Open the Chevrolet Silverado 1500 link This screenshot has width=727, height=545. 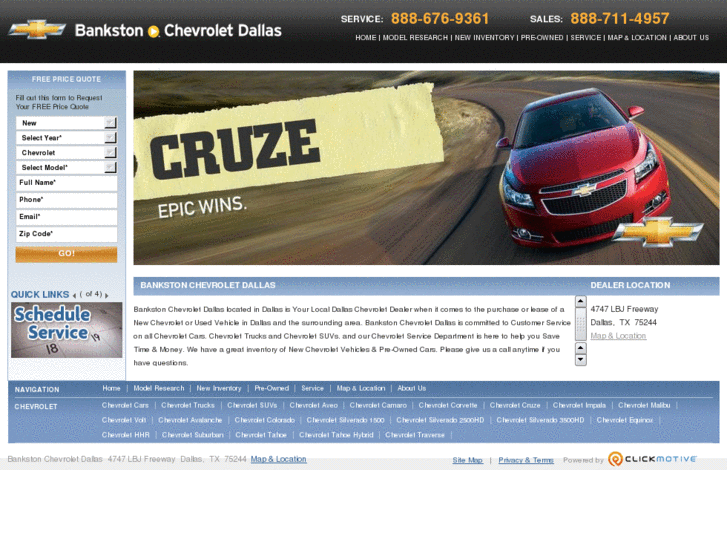click(x=345, y=420)
